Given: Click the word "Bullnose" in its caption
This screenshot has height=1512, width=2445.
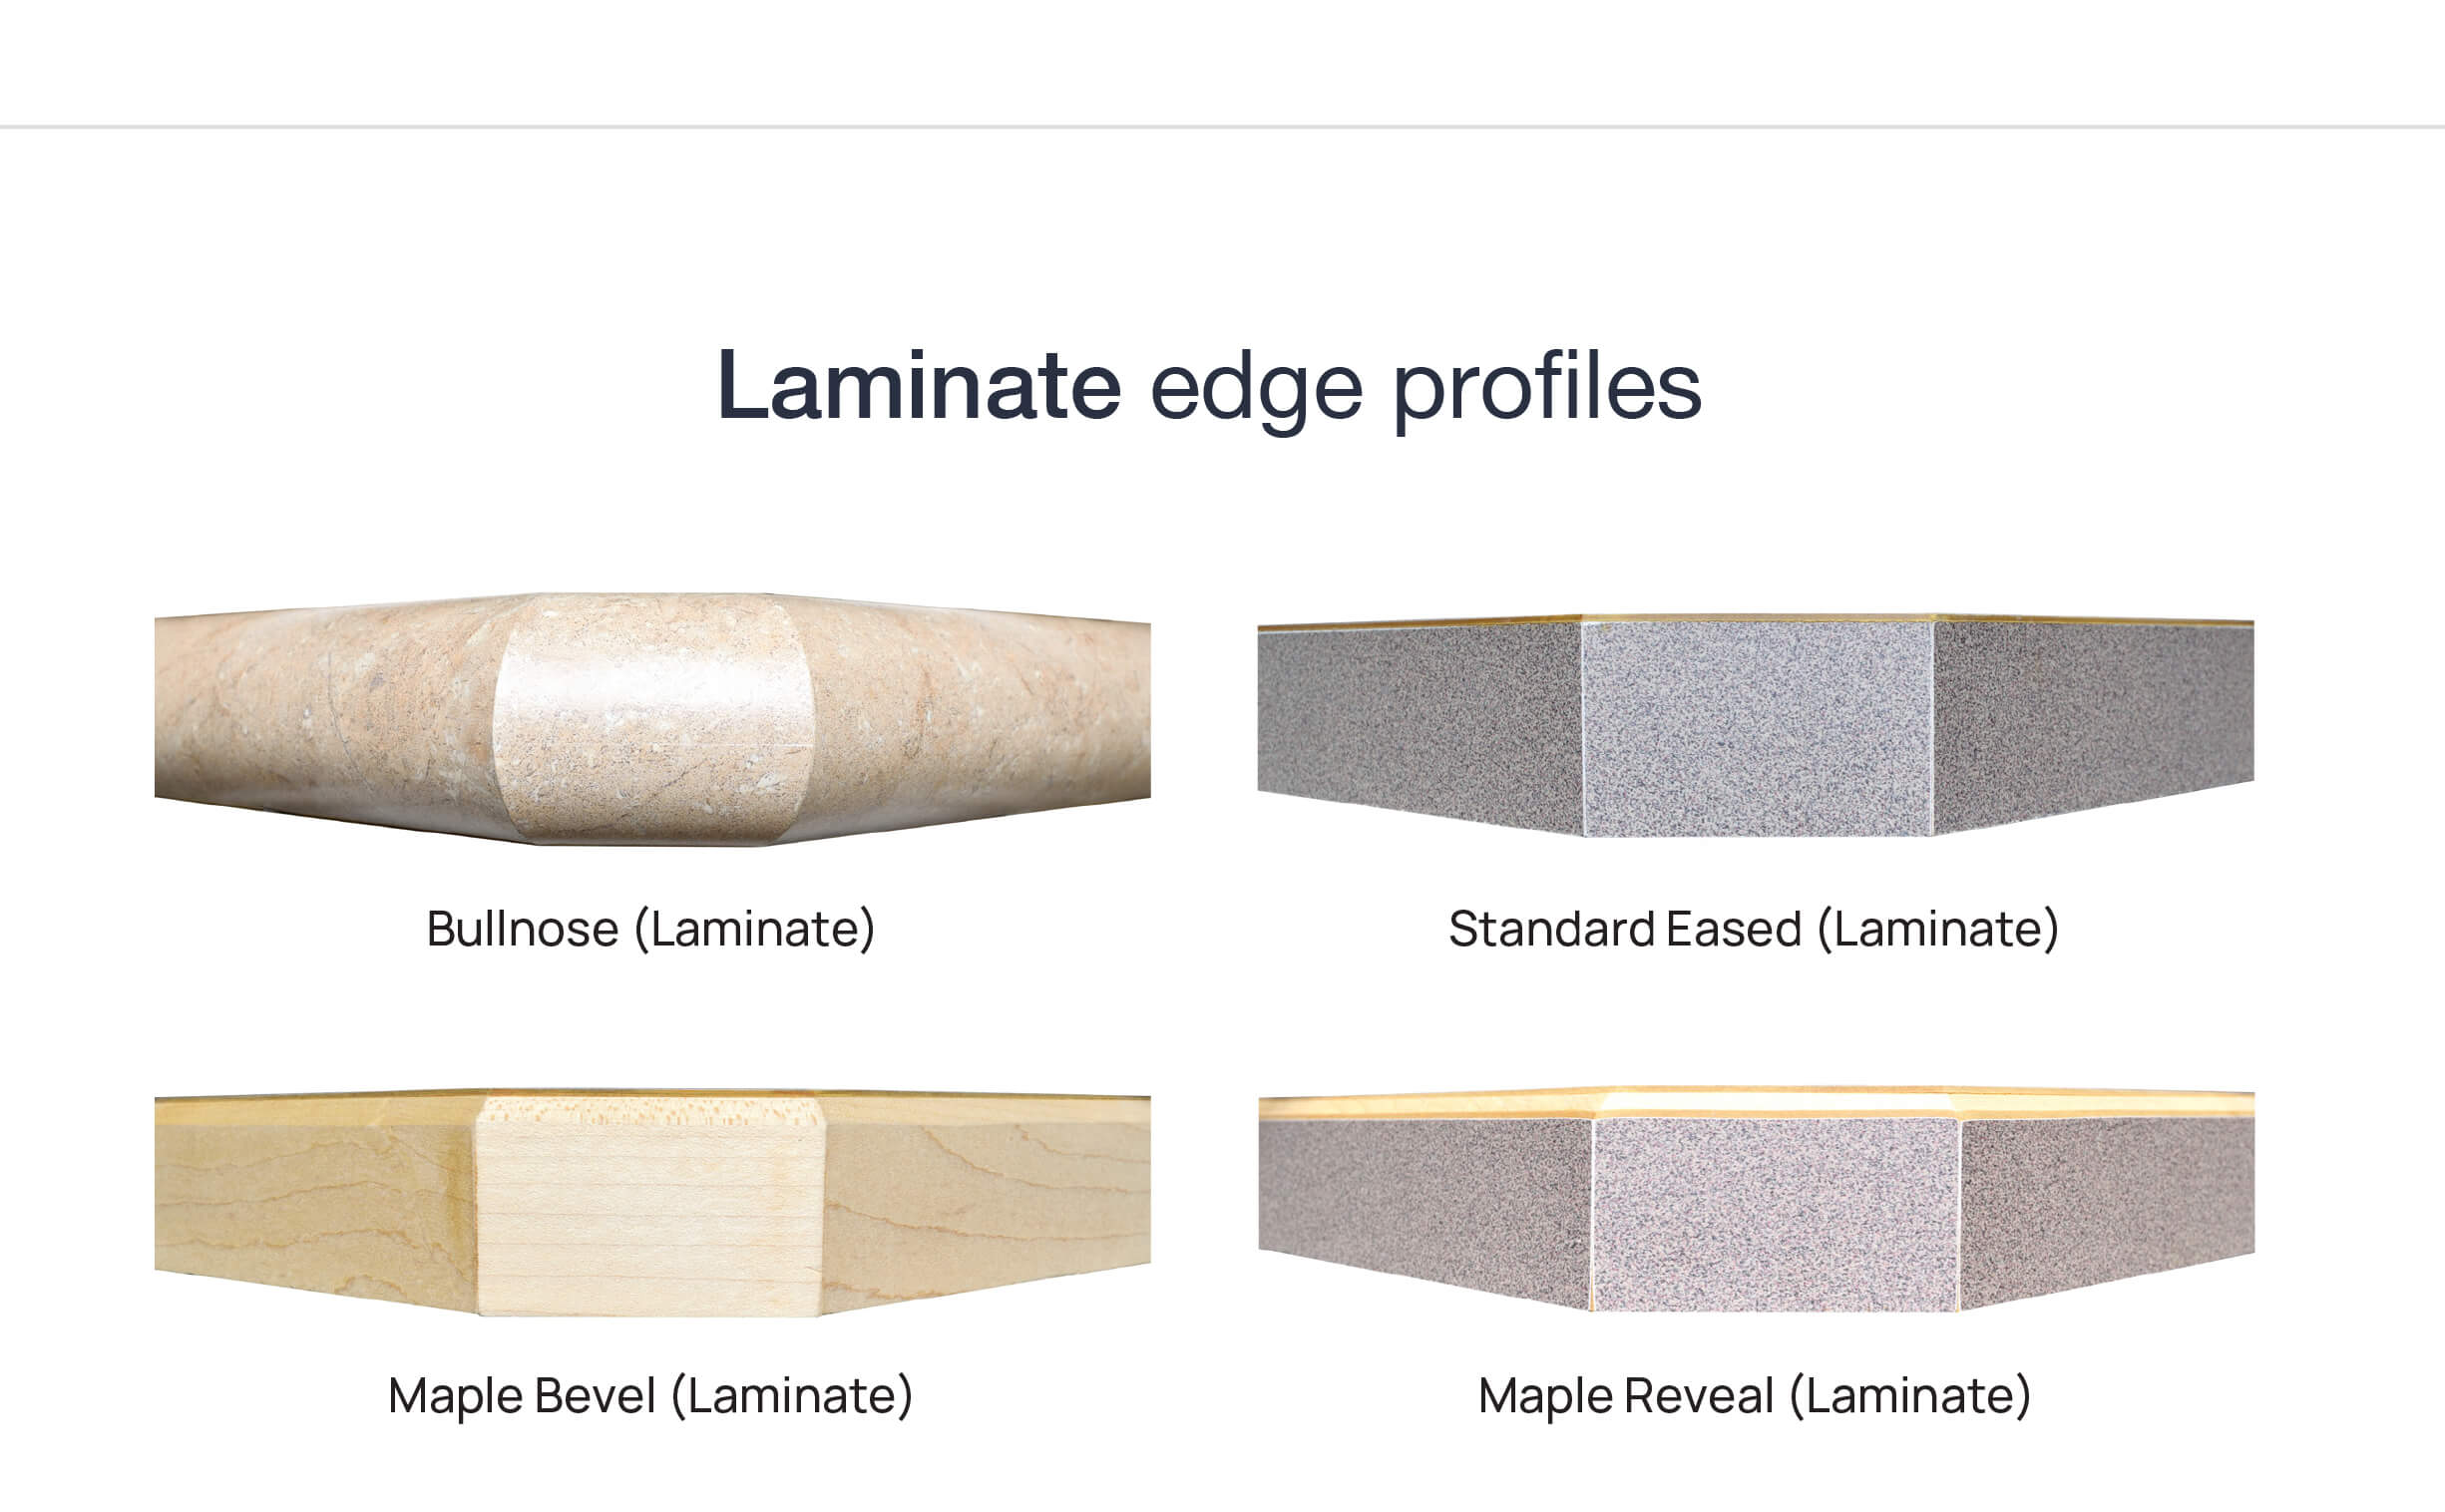Looking at the screenshot, I should pyautogui.click(x=522, y=929).
